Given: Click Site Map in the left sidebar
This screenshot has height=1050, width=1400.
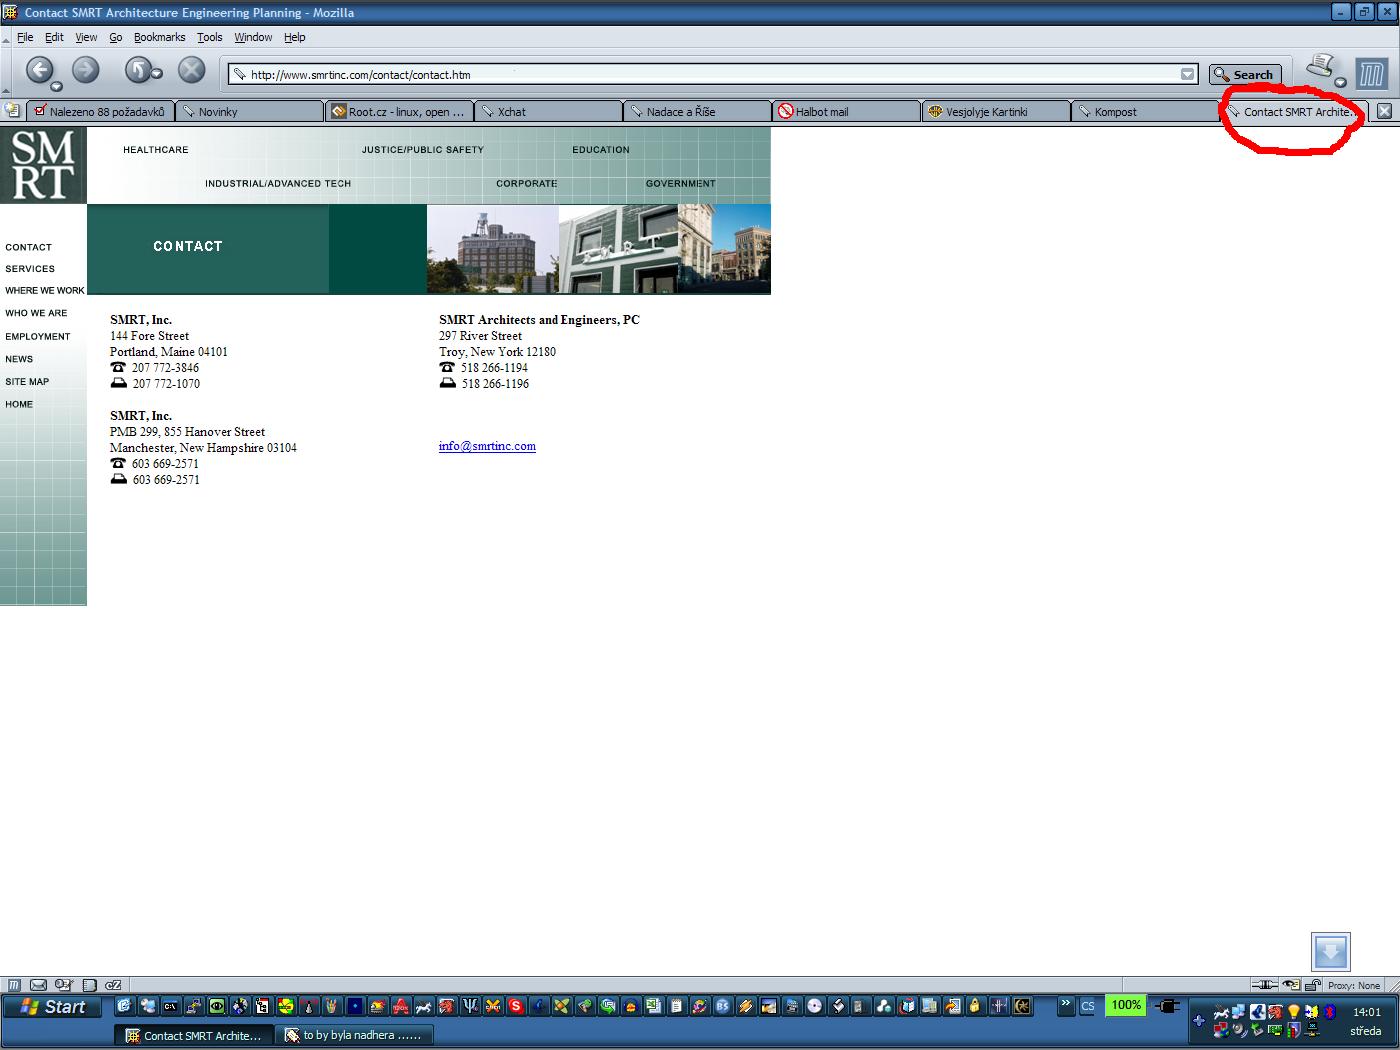Looking at the screenshot, I should 27,382.
